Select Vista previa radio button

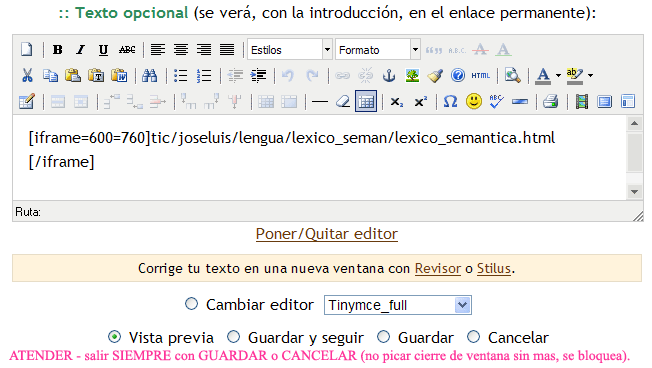click(114, 337)
